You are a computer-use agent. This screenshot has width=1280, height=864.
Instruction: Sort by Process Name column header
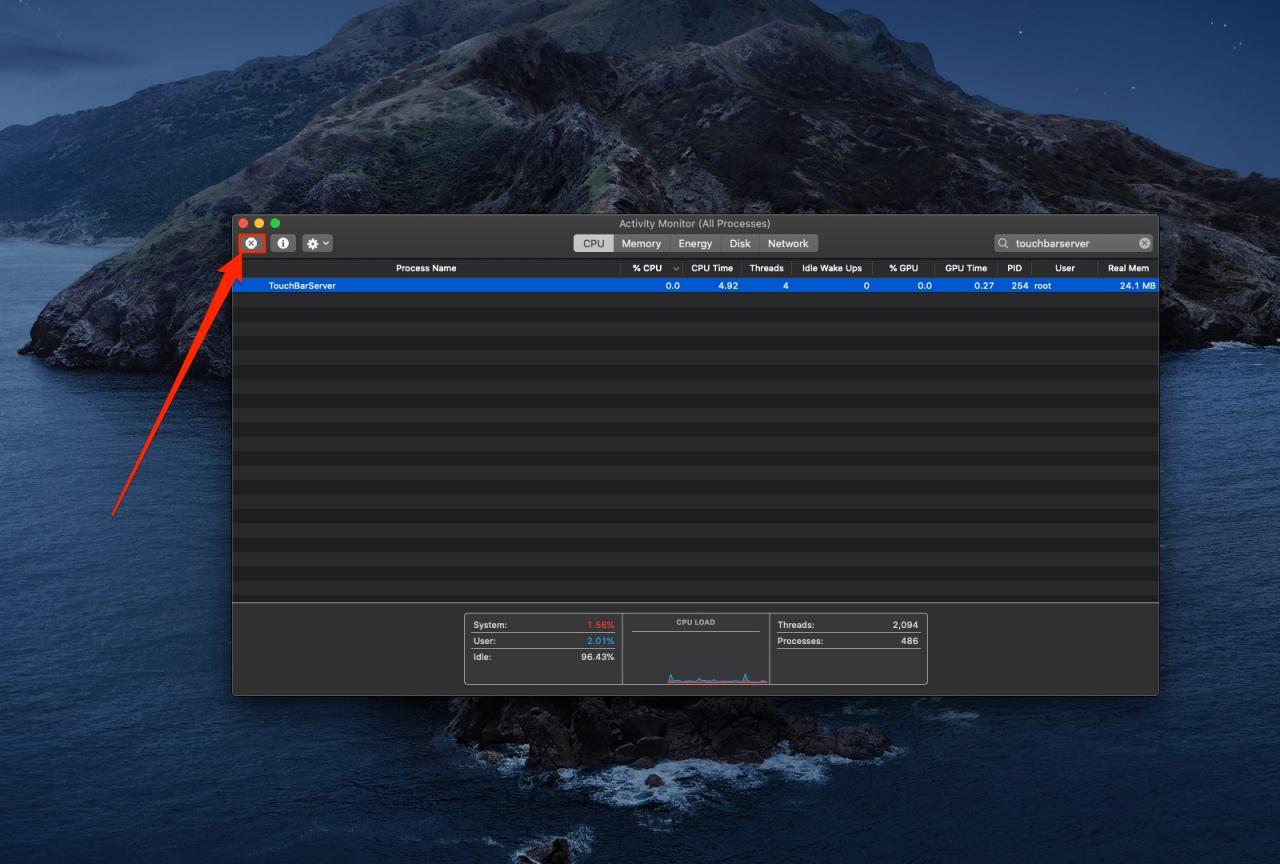426,268
